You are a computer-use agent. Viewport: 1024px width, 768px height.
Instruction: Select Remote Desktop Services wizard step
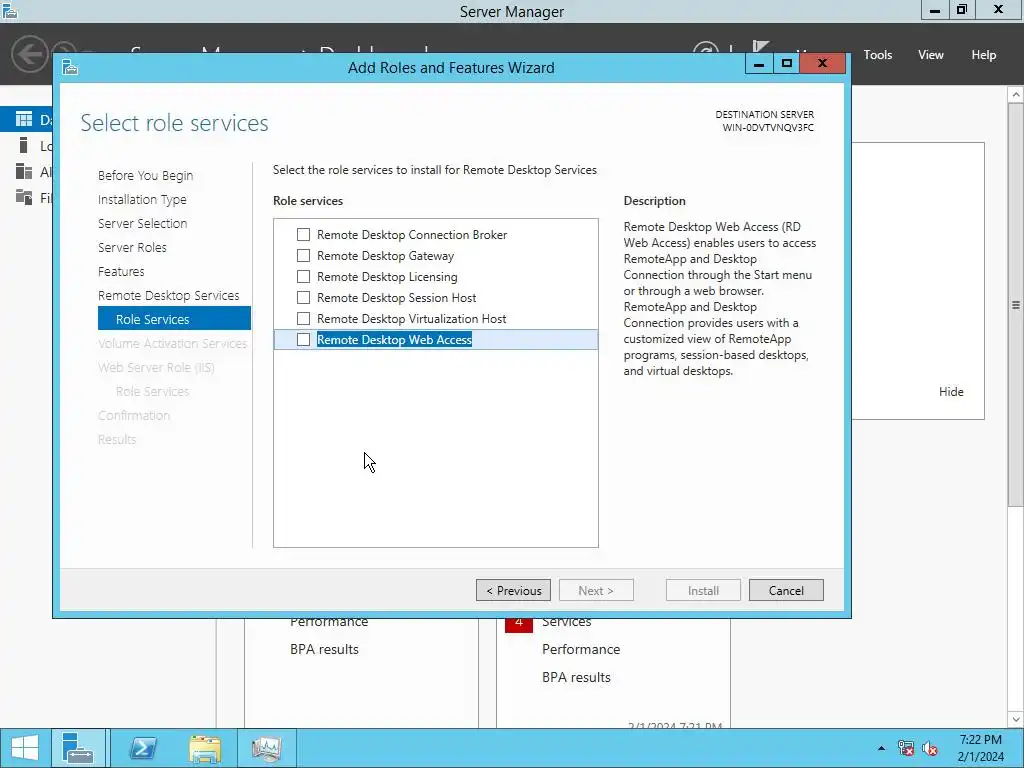[168, 295]
